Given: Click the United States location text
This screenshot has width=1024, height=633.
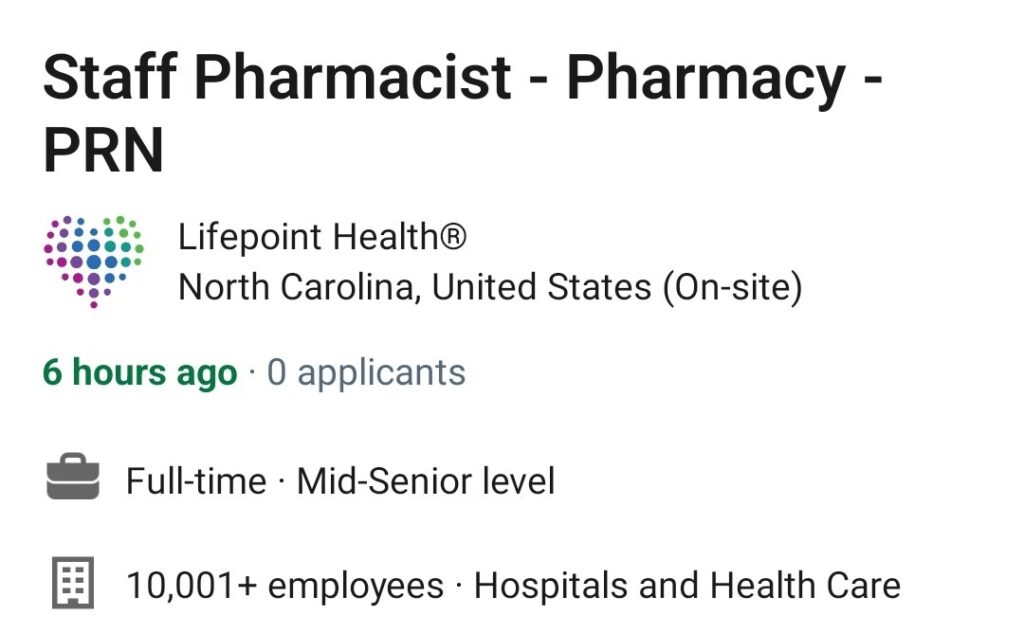Looking at the screenshot, I should [x=541, y=287].
